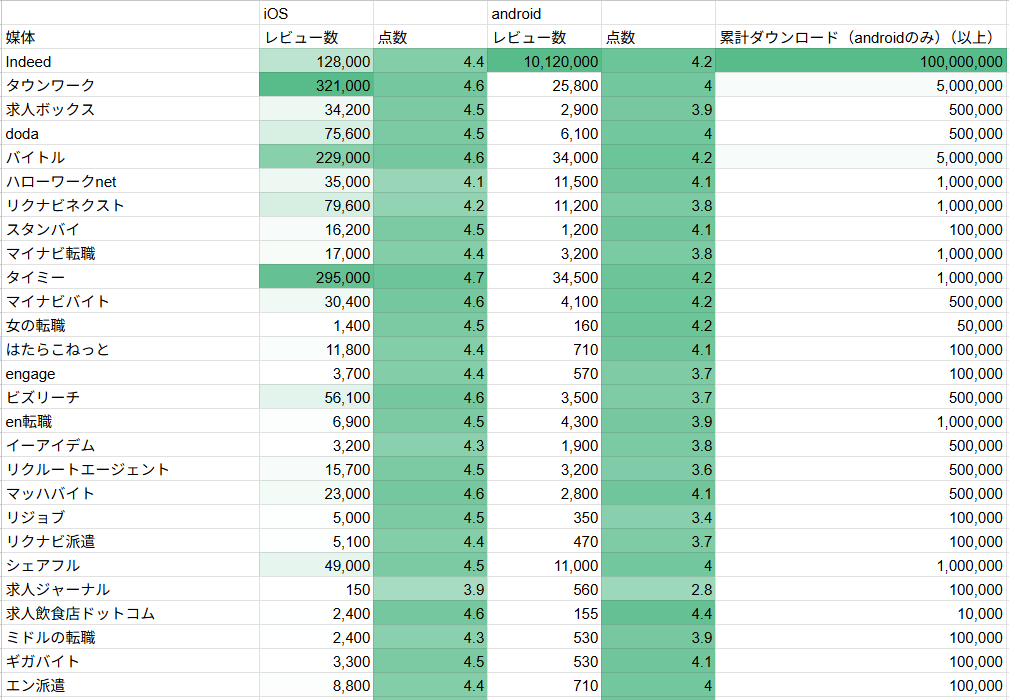Select the マイナビバイト cell
The width and height of the screenshot is (1009, 700).
coord(129,301)
